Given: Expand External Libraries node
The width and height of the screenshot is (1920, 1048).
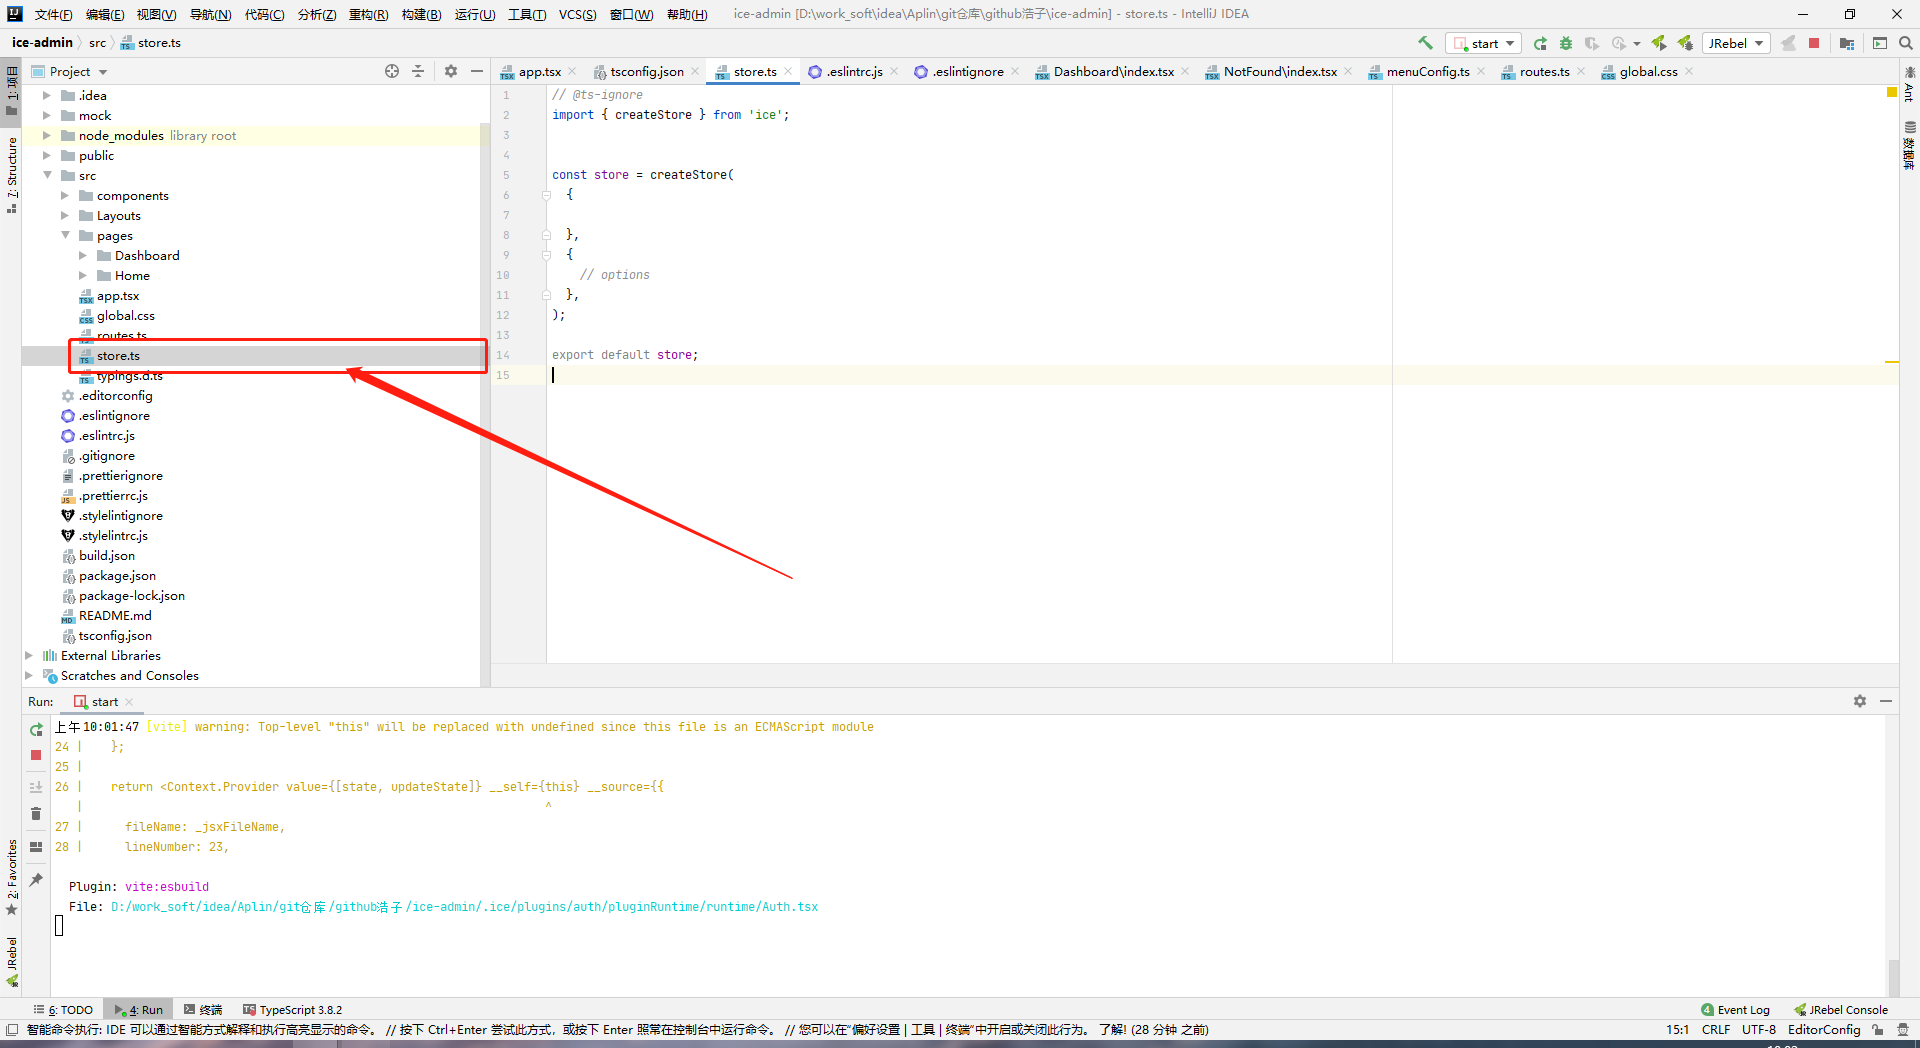Looking at the screenshot, I should (28, 655).
